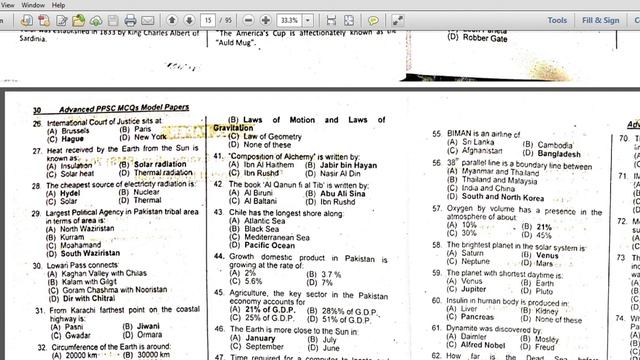Image resolution: width=640 pixels, height=360 pixels.
Task: Open the View menu
Action: 7,5
